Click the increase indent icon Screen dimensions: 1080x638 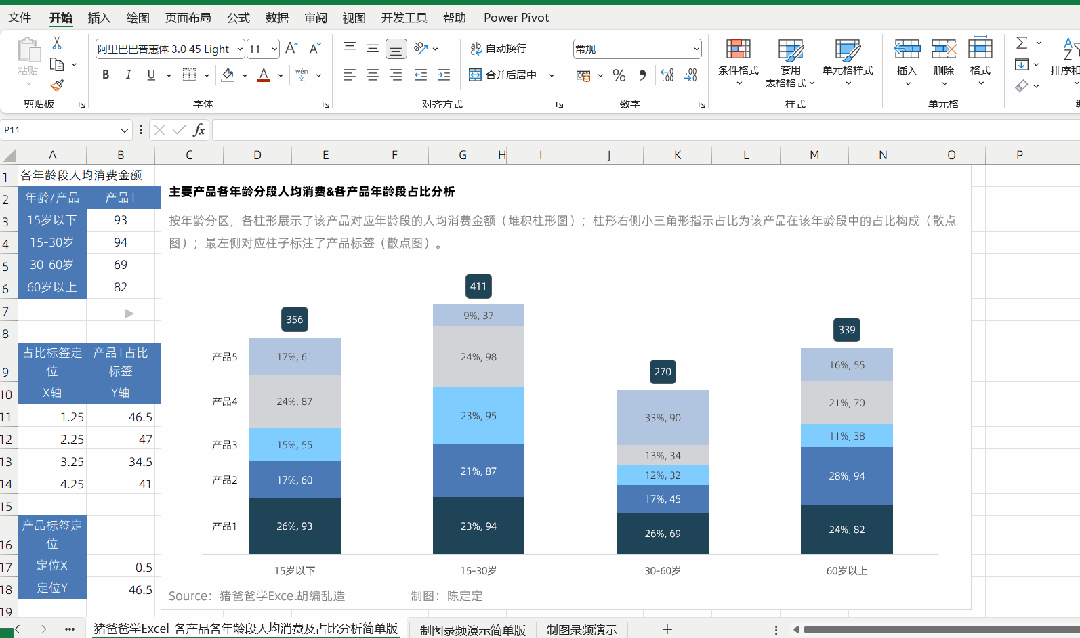(444, 75)
